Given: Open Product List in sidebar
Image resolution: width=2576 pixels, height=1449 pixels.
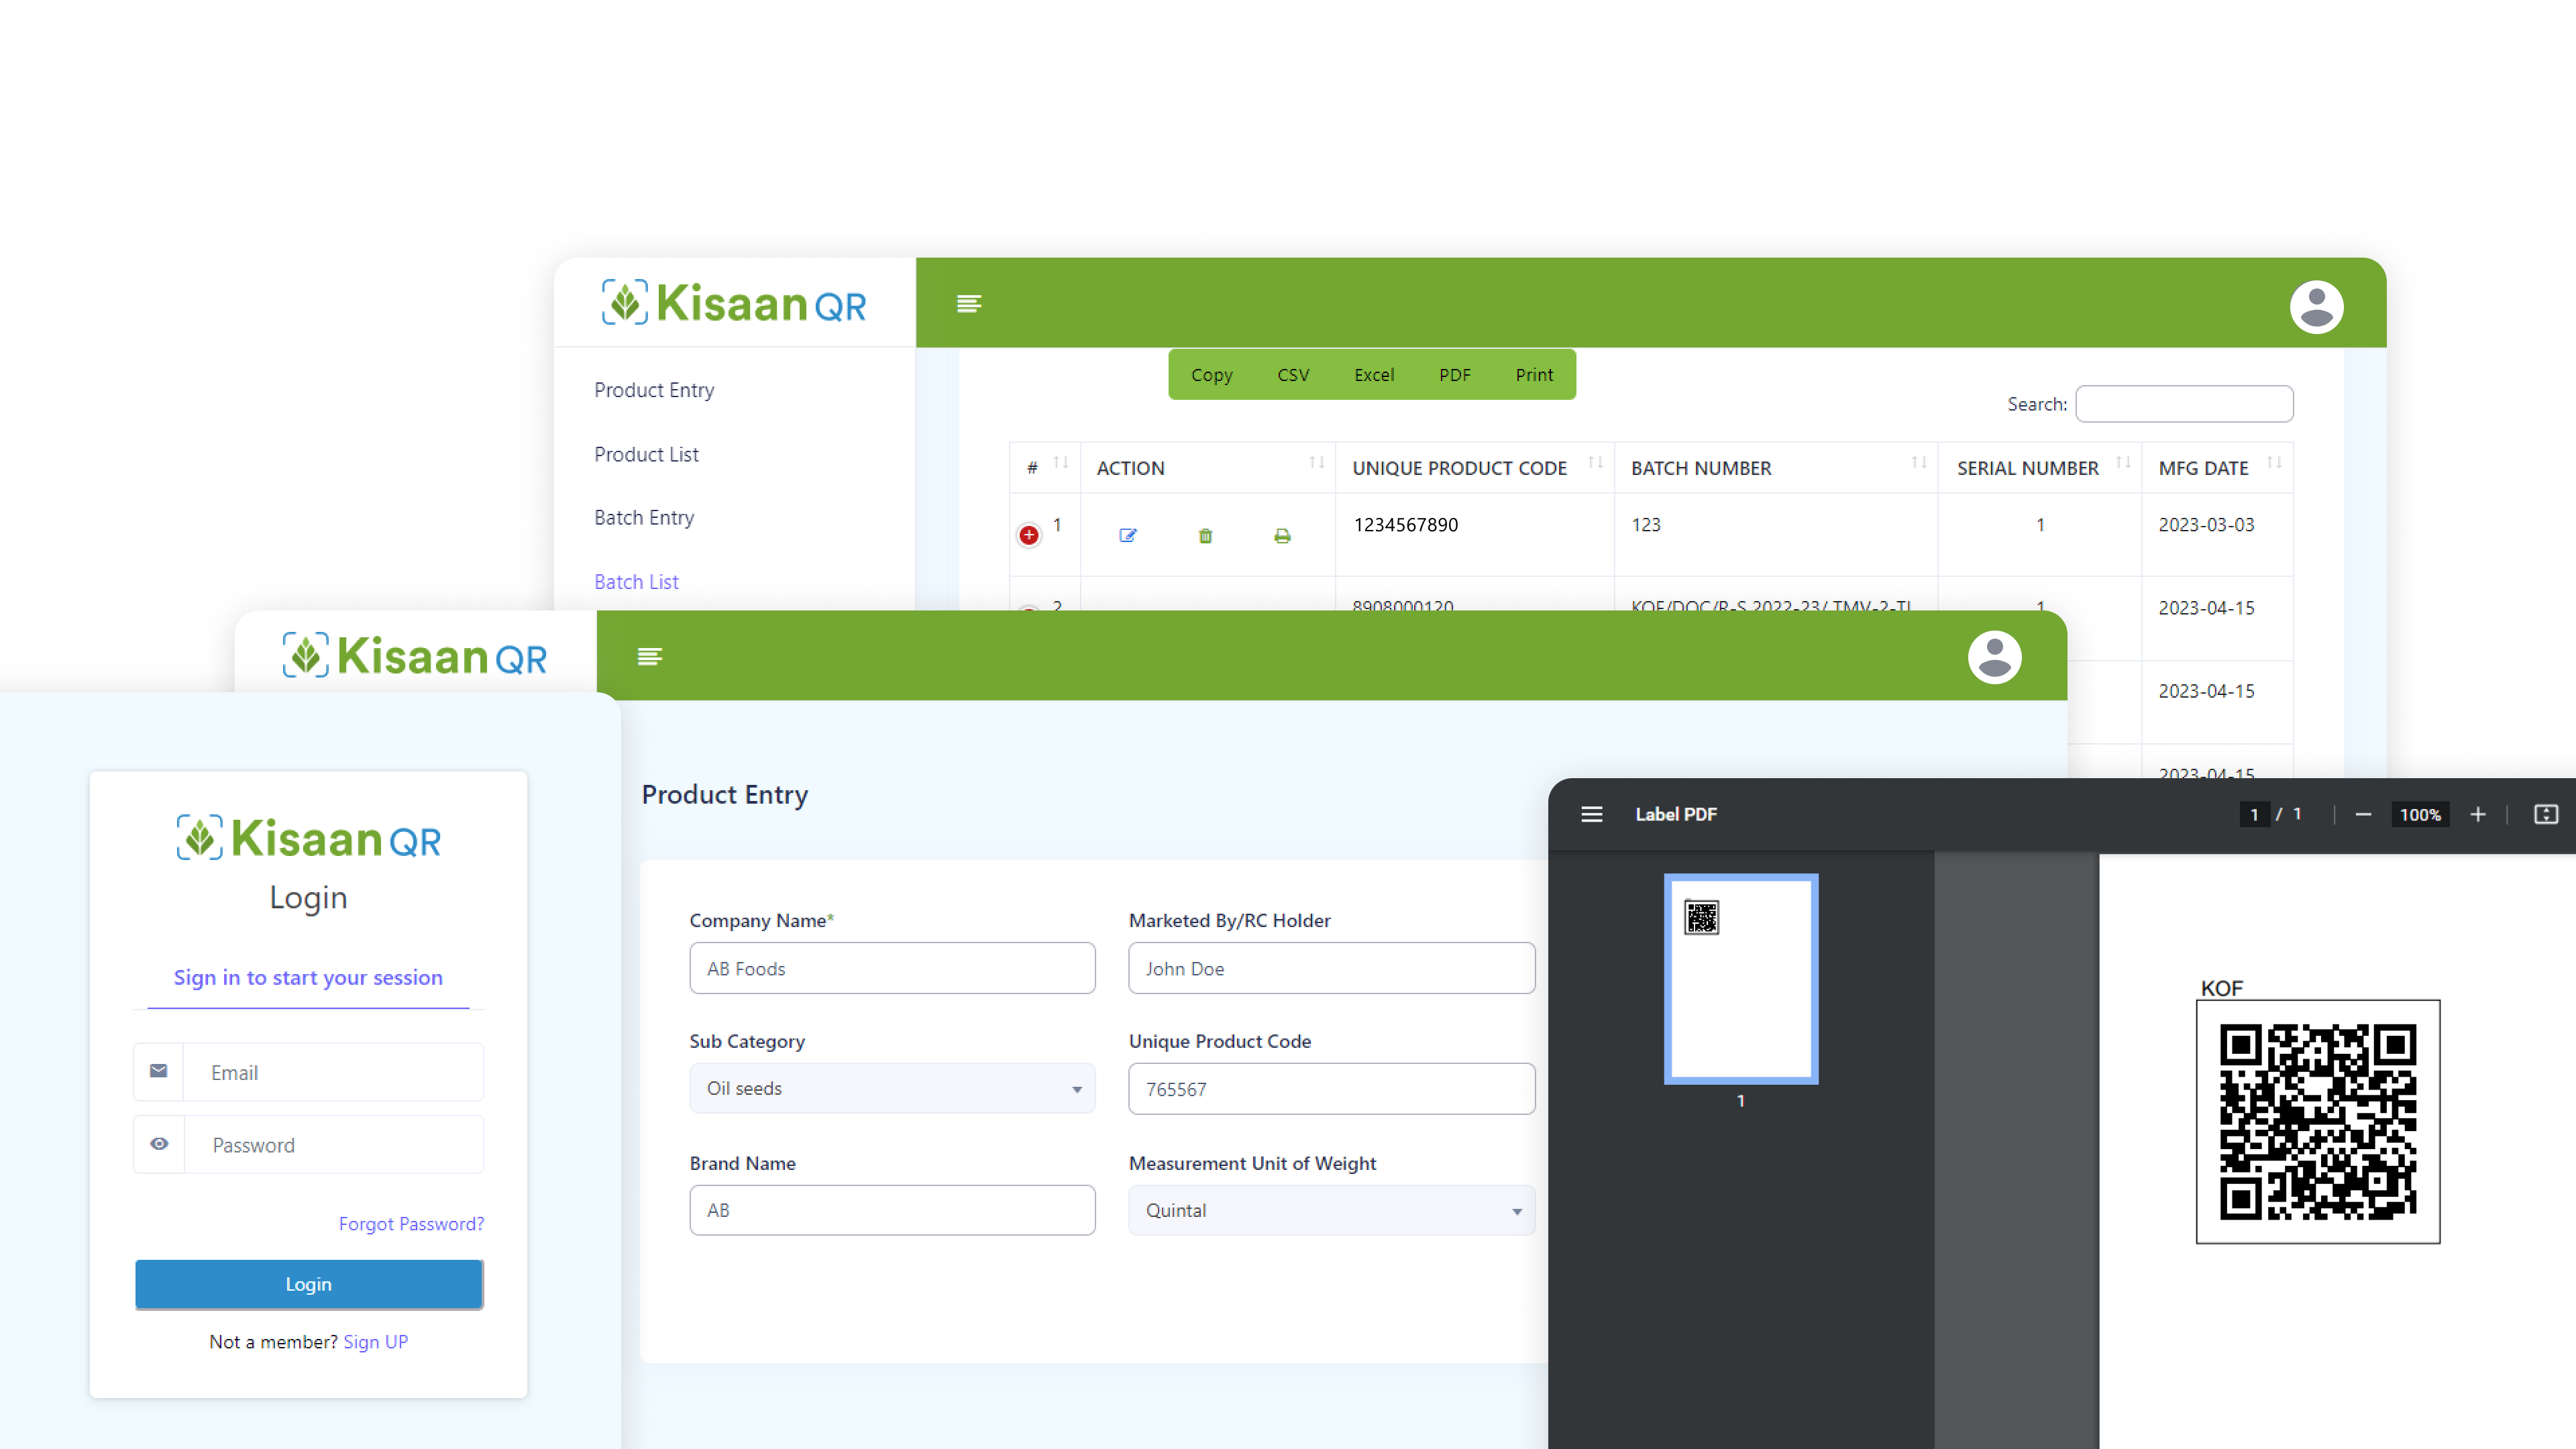Looking at the screenshot, I should click(x=646, y=454).
